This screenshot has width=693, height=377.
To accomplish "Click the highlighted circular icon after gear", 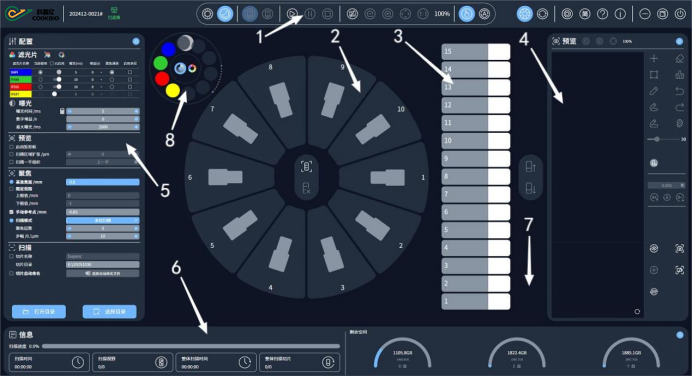I will [x=225, y=14].
